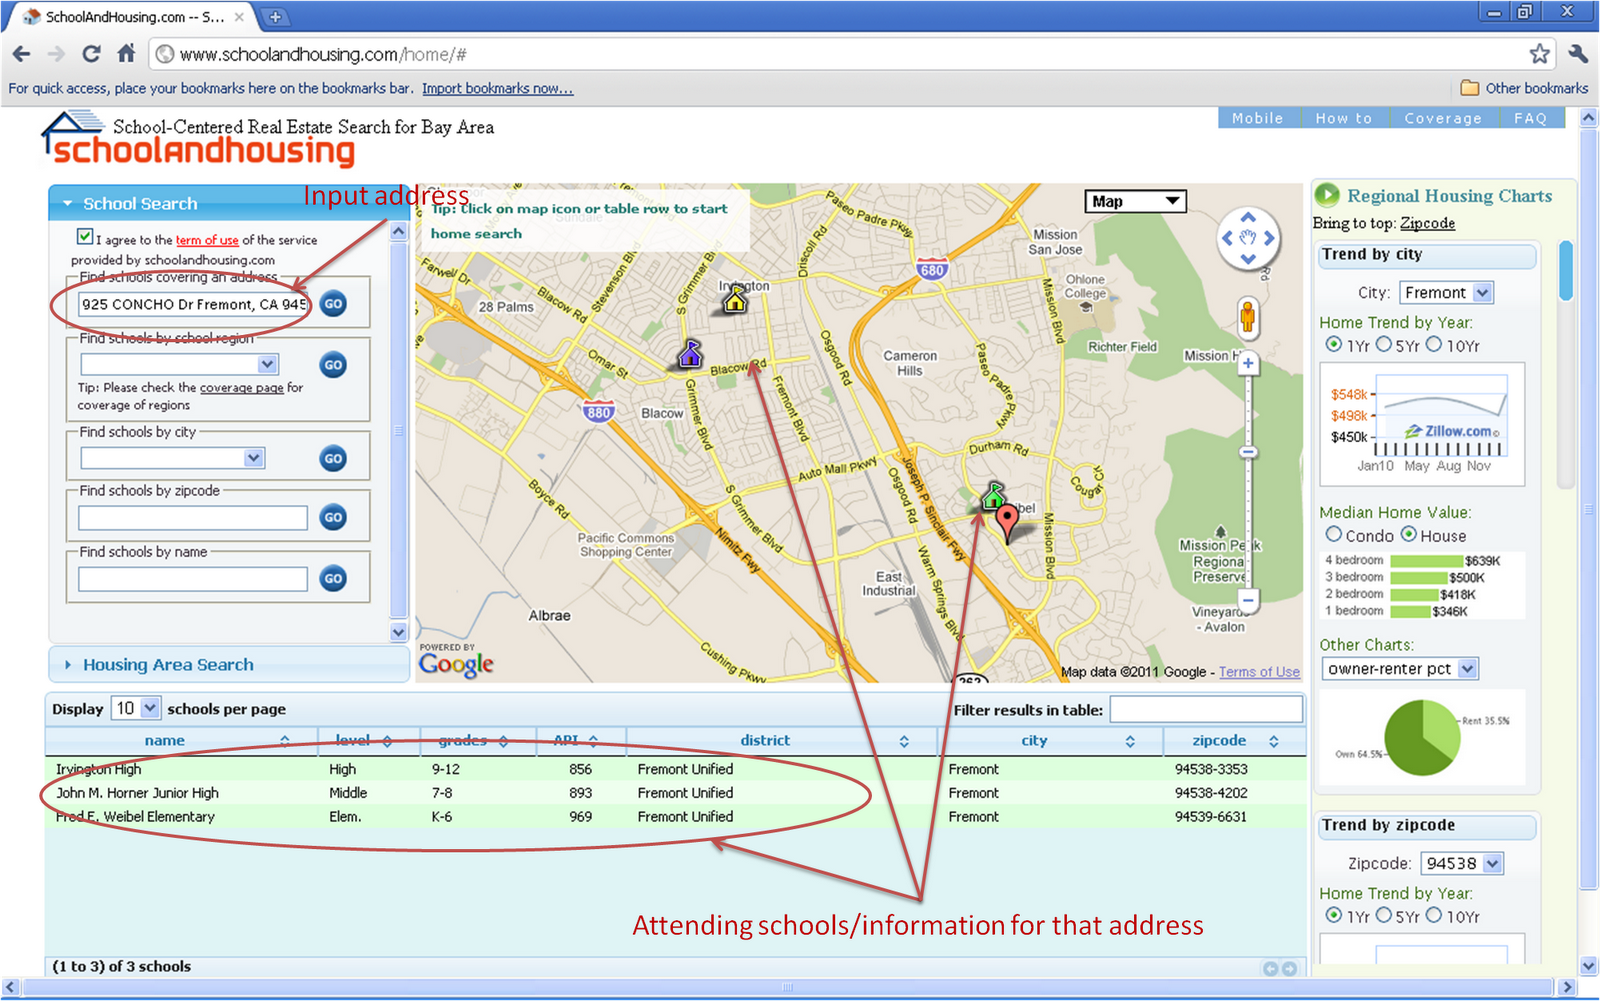Select the Street View pegman icon
Viewport: 1600px width, 1001px height.
point(1247,318)
